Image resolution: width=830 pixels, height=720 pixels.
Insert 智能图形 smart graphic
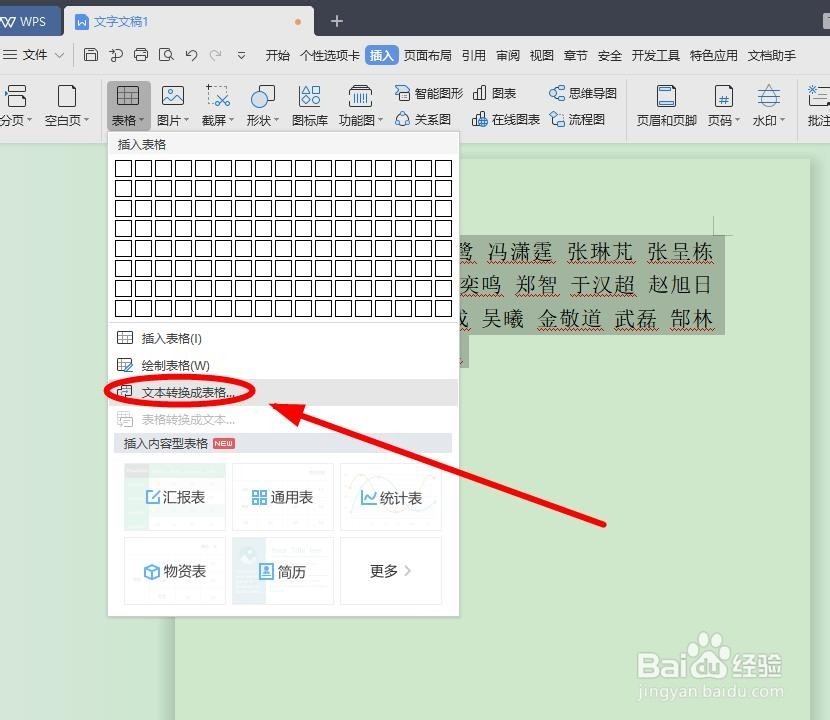pyautogui.click(x=429, y=94)
